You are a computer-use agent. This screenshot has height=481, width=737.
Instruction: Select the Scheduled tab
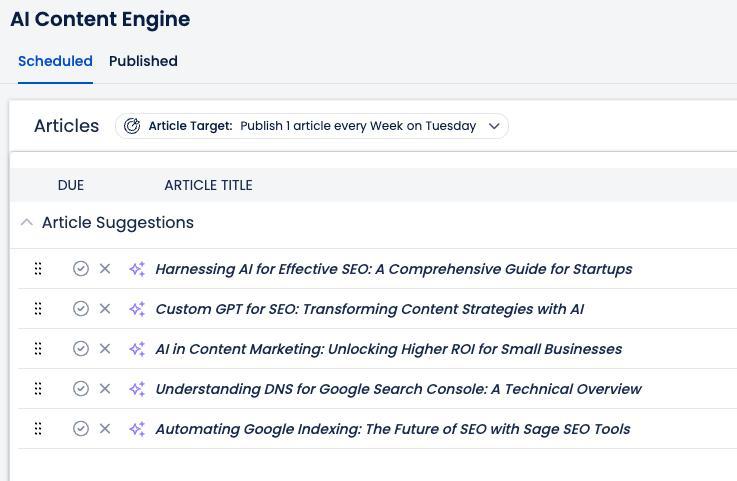(55, 61)
